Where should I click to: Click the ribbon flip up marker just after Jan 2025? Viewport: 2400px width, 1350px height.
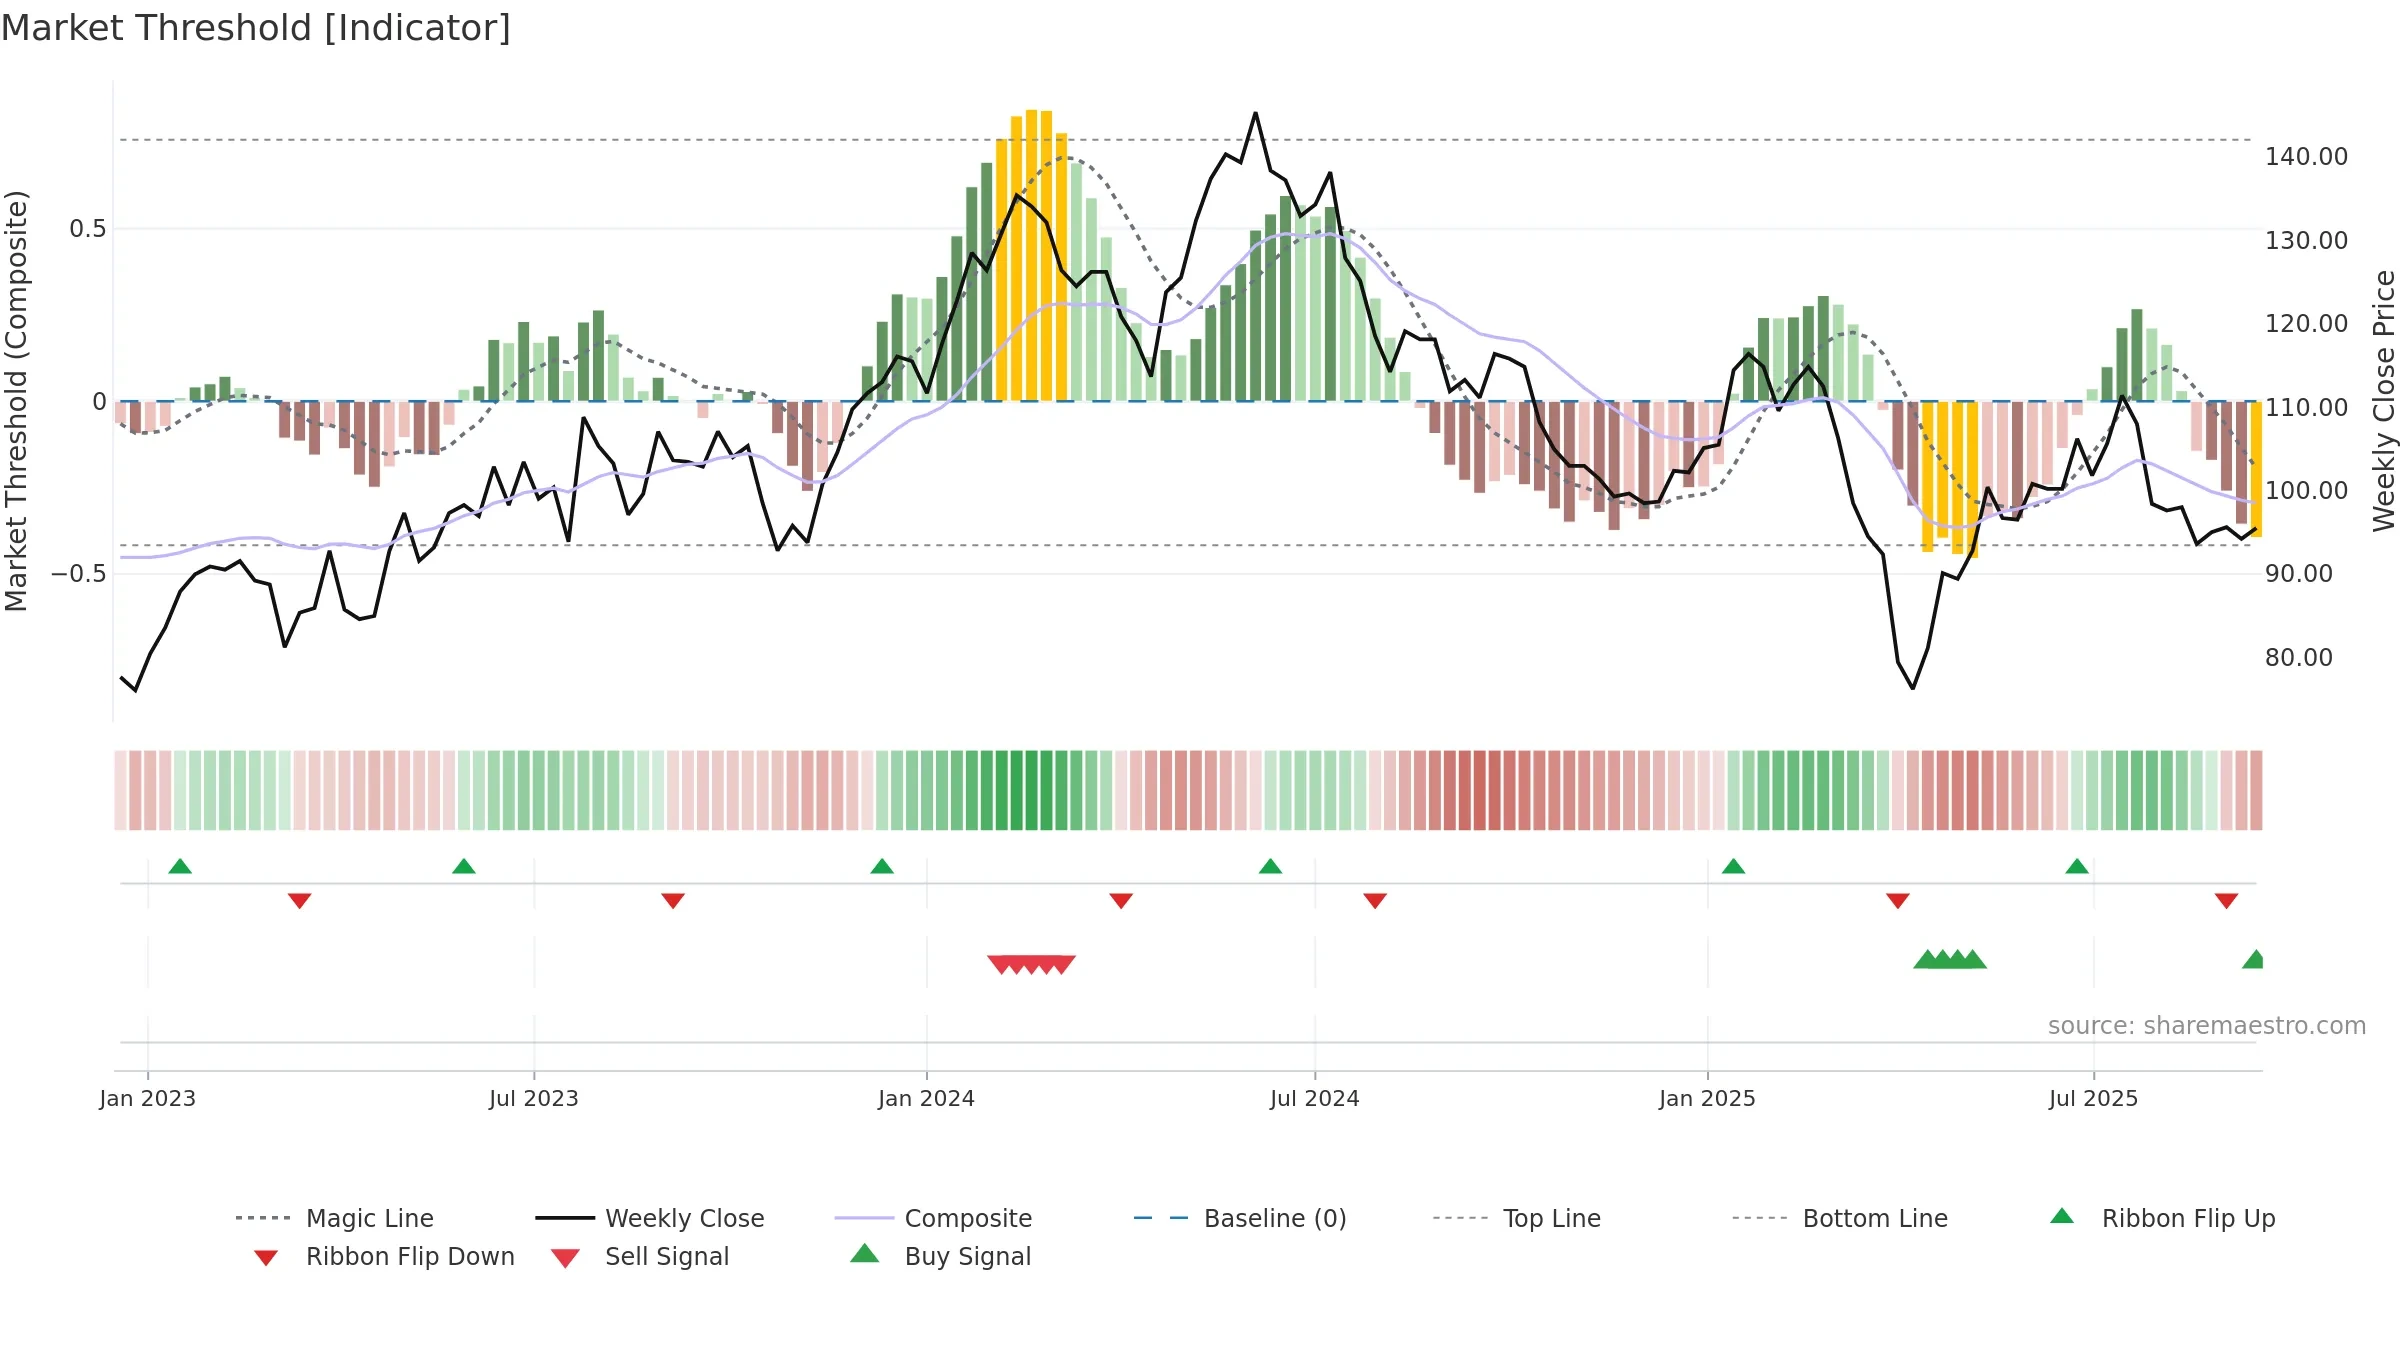1733,866
